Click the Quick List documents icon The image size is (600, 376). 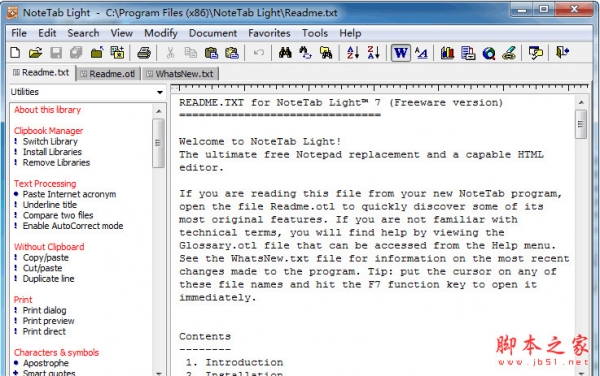coord(468,52)
